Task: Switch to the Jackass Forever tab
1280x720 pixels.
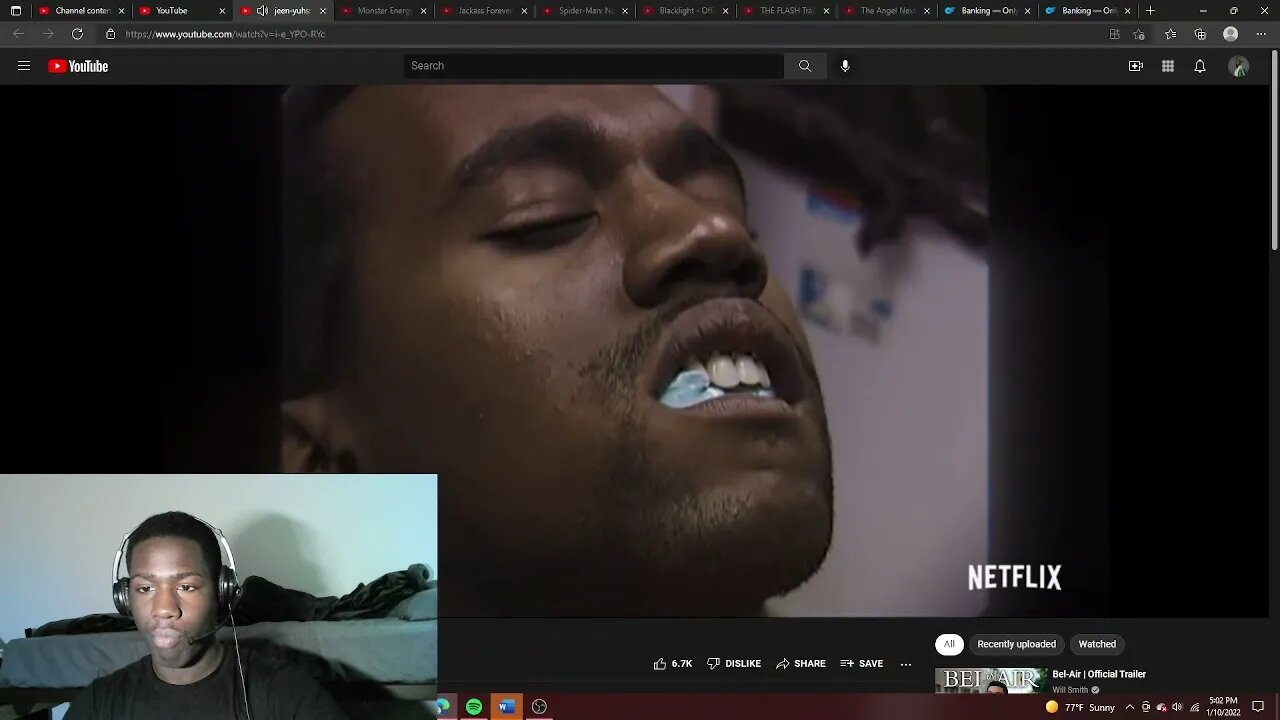Action: (484, 11)
